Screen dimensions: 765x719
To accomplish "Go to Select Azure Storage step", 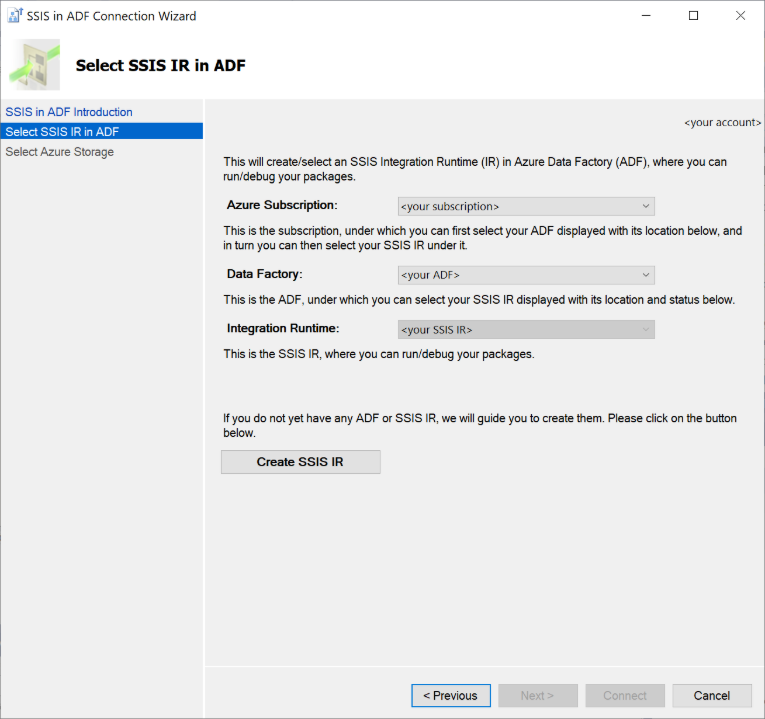I will (60, 152).
